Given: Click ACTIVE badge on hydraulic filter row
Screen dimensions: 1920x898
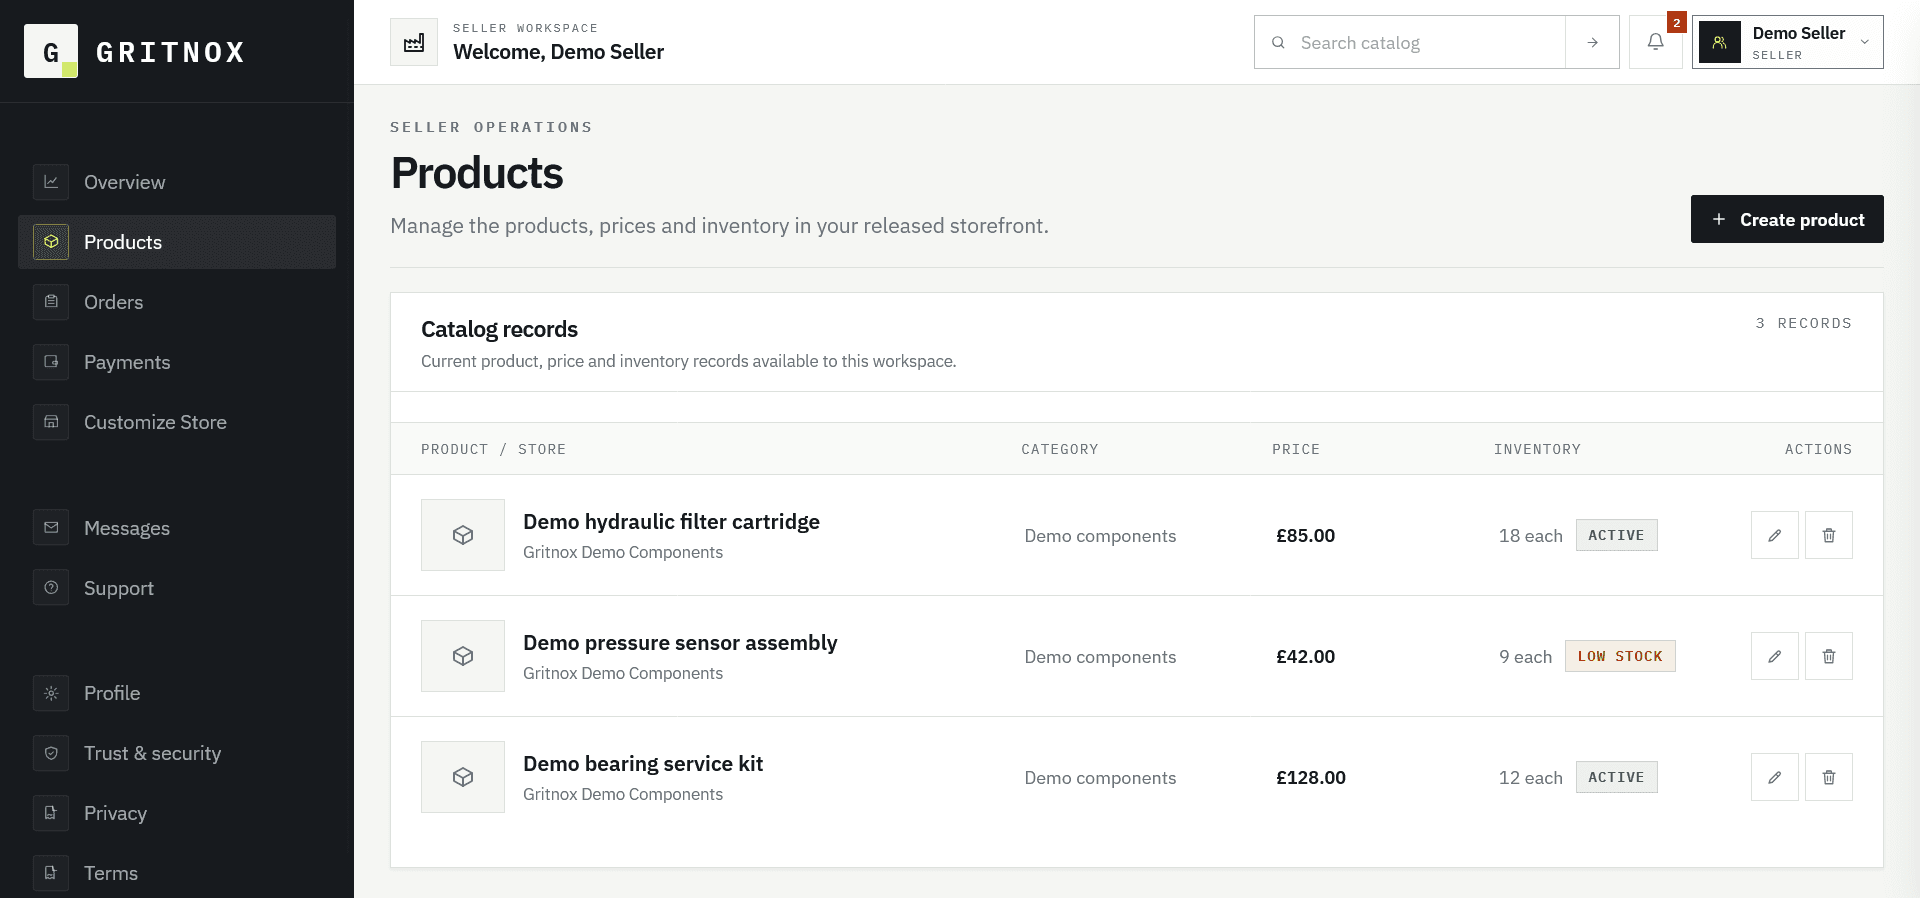Looking at the screenshot, I should click(1616, 535).
